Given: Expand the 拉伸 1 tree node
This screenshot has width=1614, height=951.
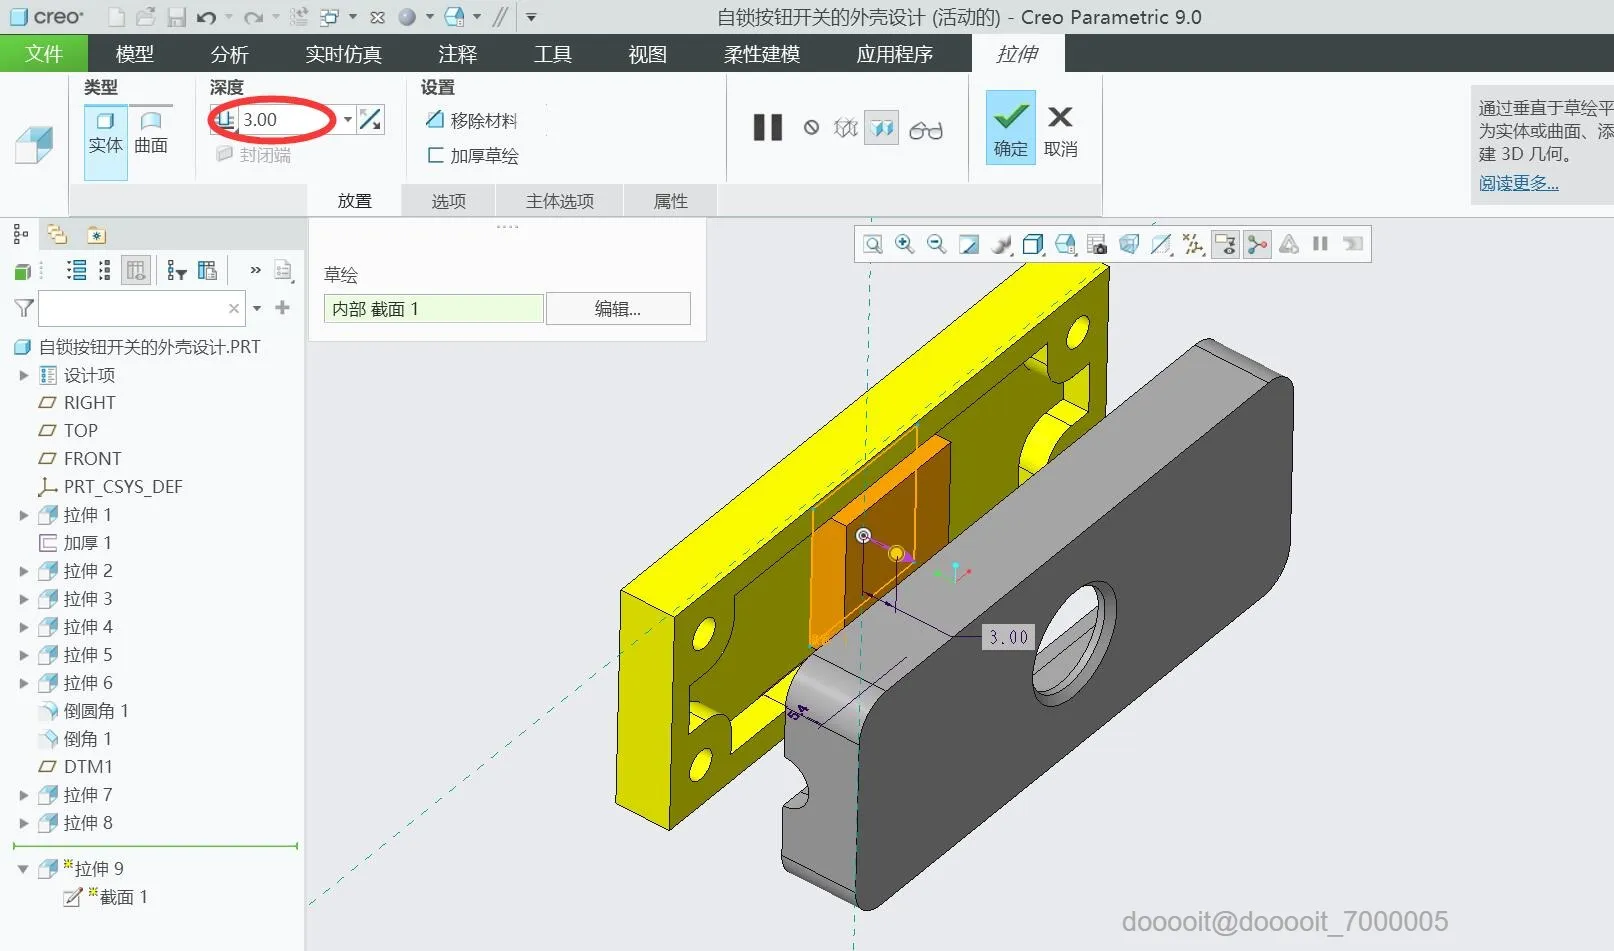Looking at the screenshot, I should tap(24, 515).
